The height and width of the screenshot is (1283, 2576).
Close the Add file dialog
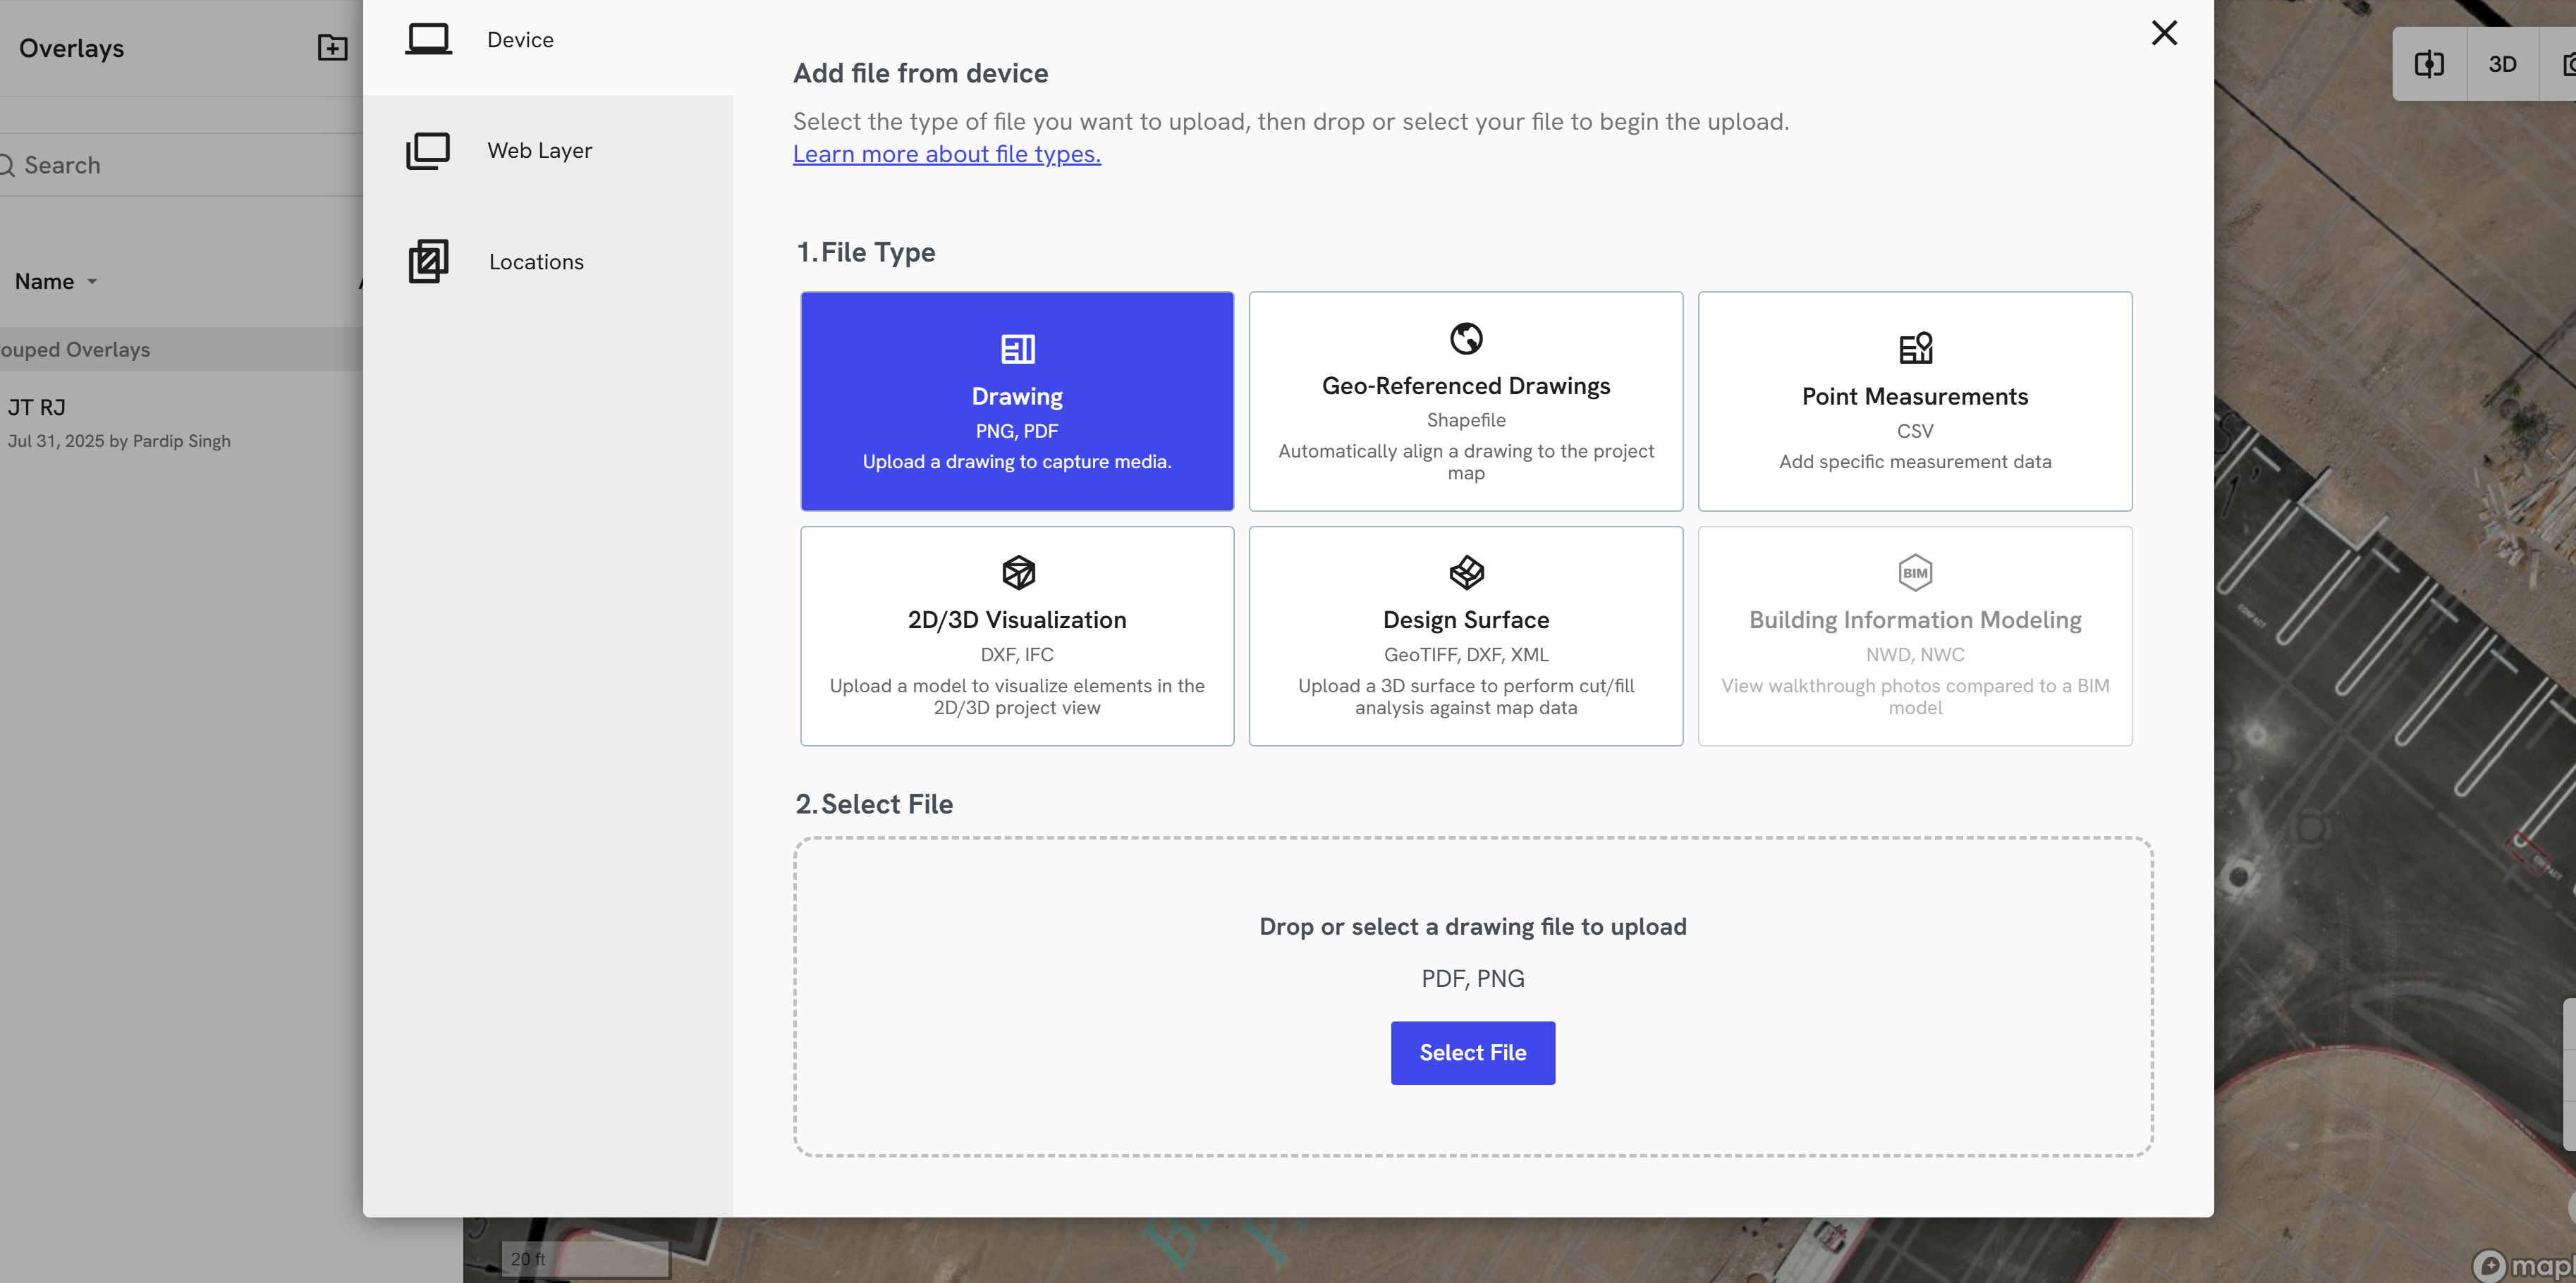click(x=2164, y=33)
